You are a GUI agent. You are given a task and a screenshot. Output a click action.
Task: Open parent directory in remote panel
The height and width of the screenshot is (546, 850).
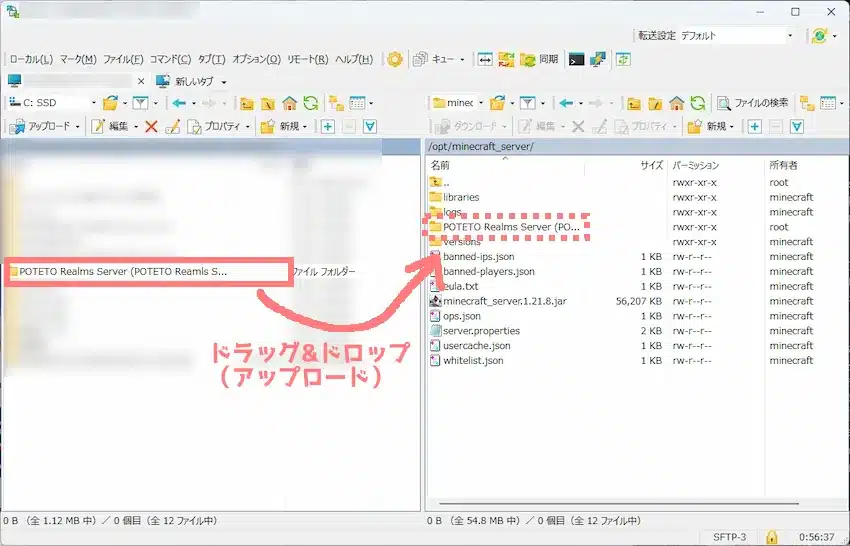point(633,103)
